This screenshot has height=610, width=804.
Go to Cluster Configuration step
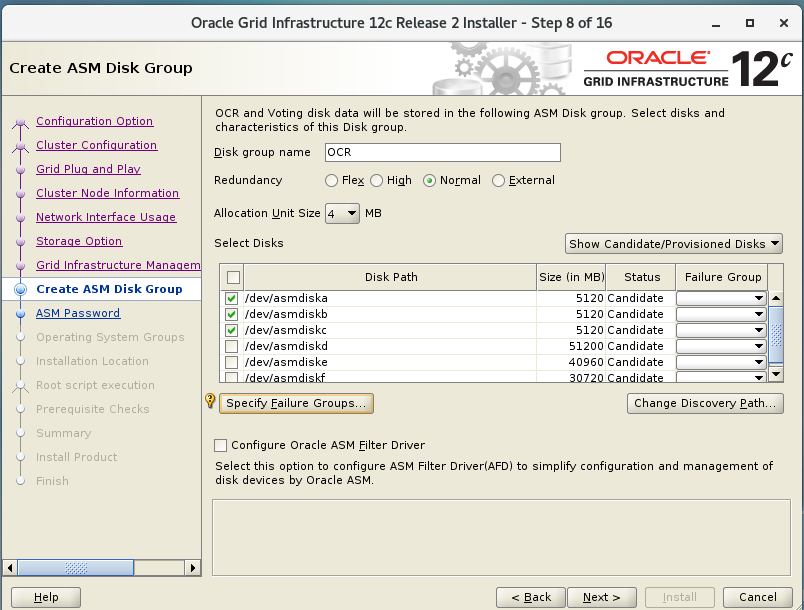(96, 146)
